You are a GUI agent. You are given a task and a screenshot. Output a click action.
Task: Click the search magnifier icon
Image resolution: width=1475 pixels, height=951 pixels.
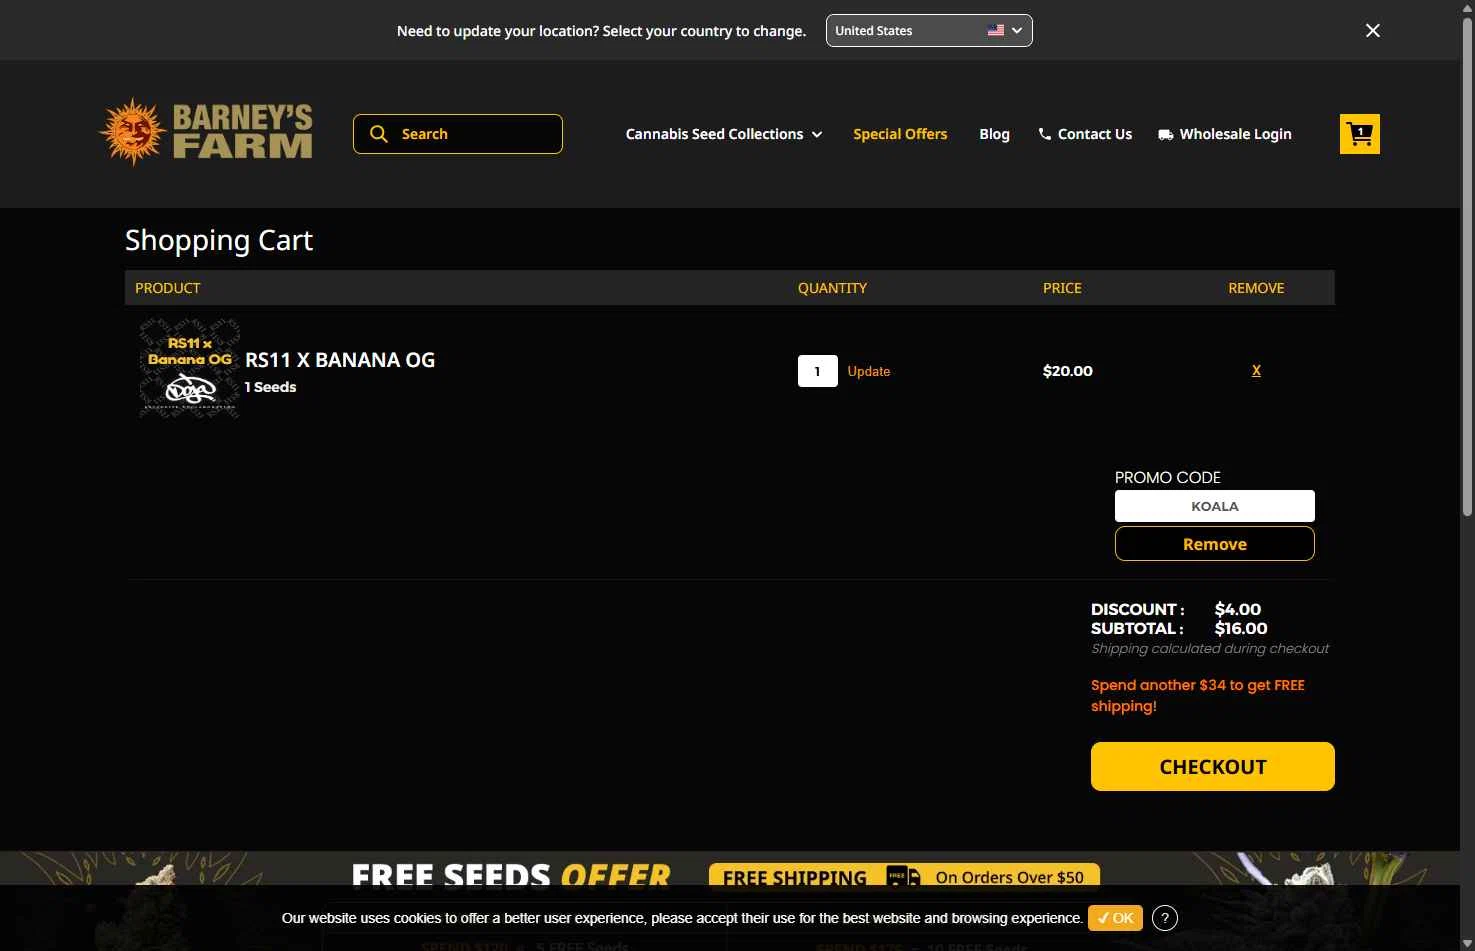[379, 134]
